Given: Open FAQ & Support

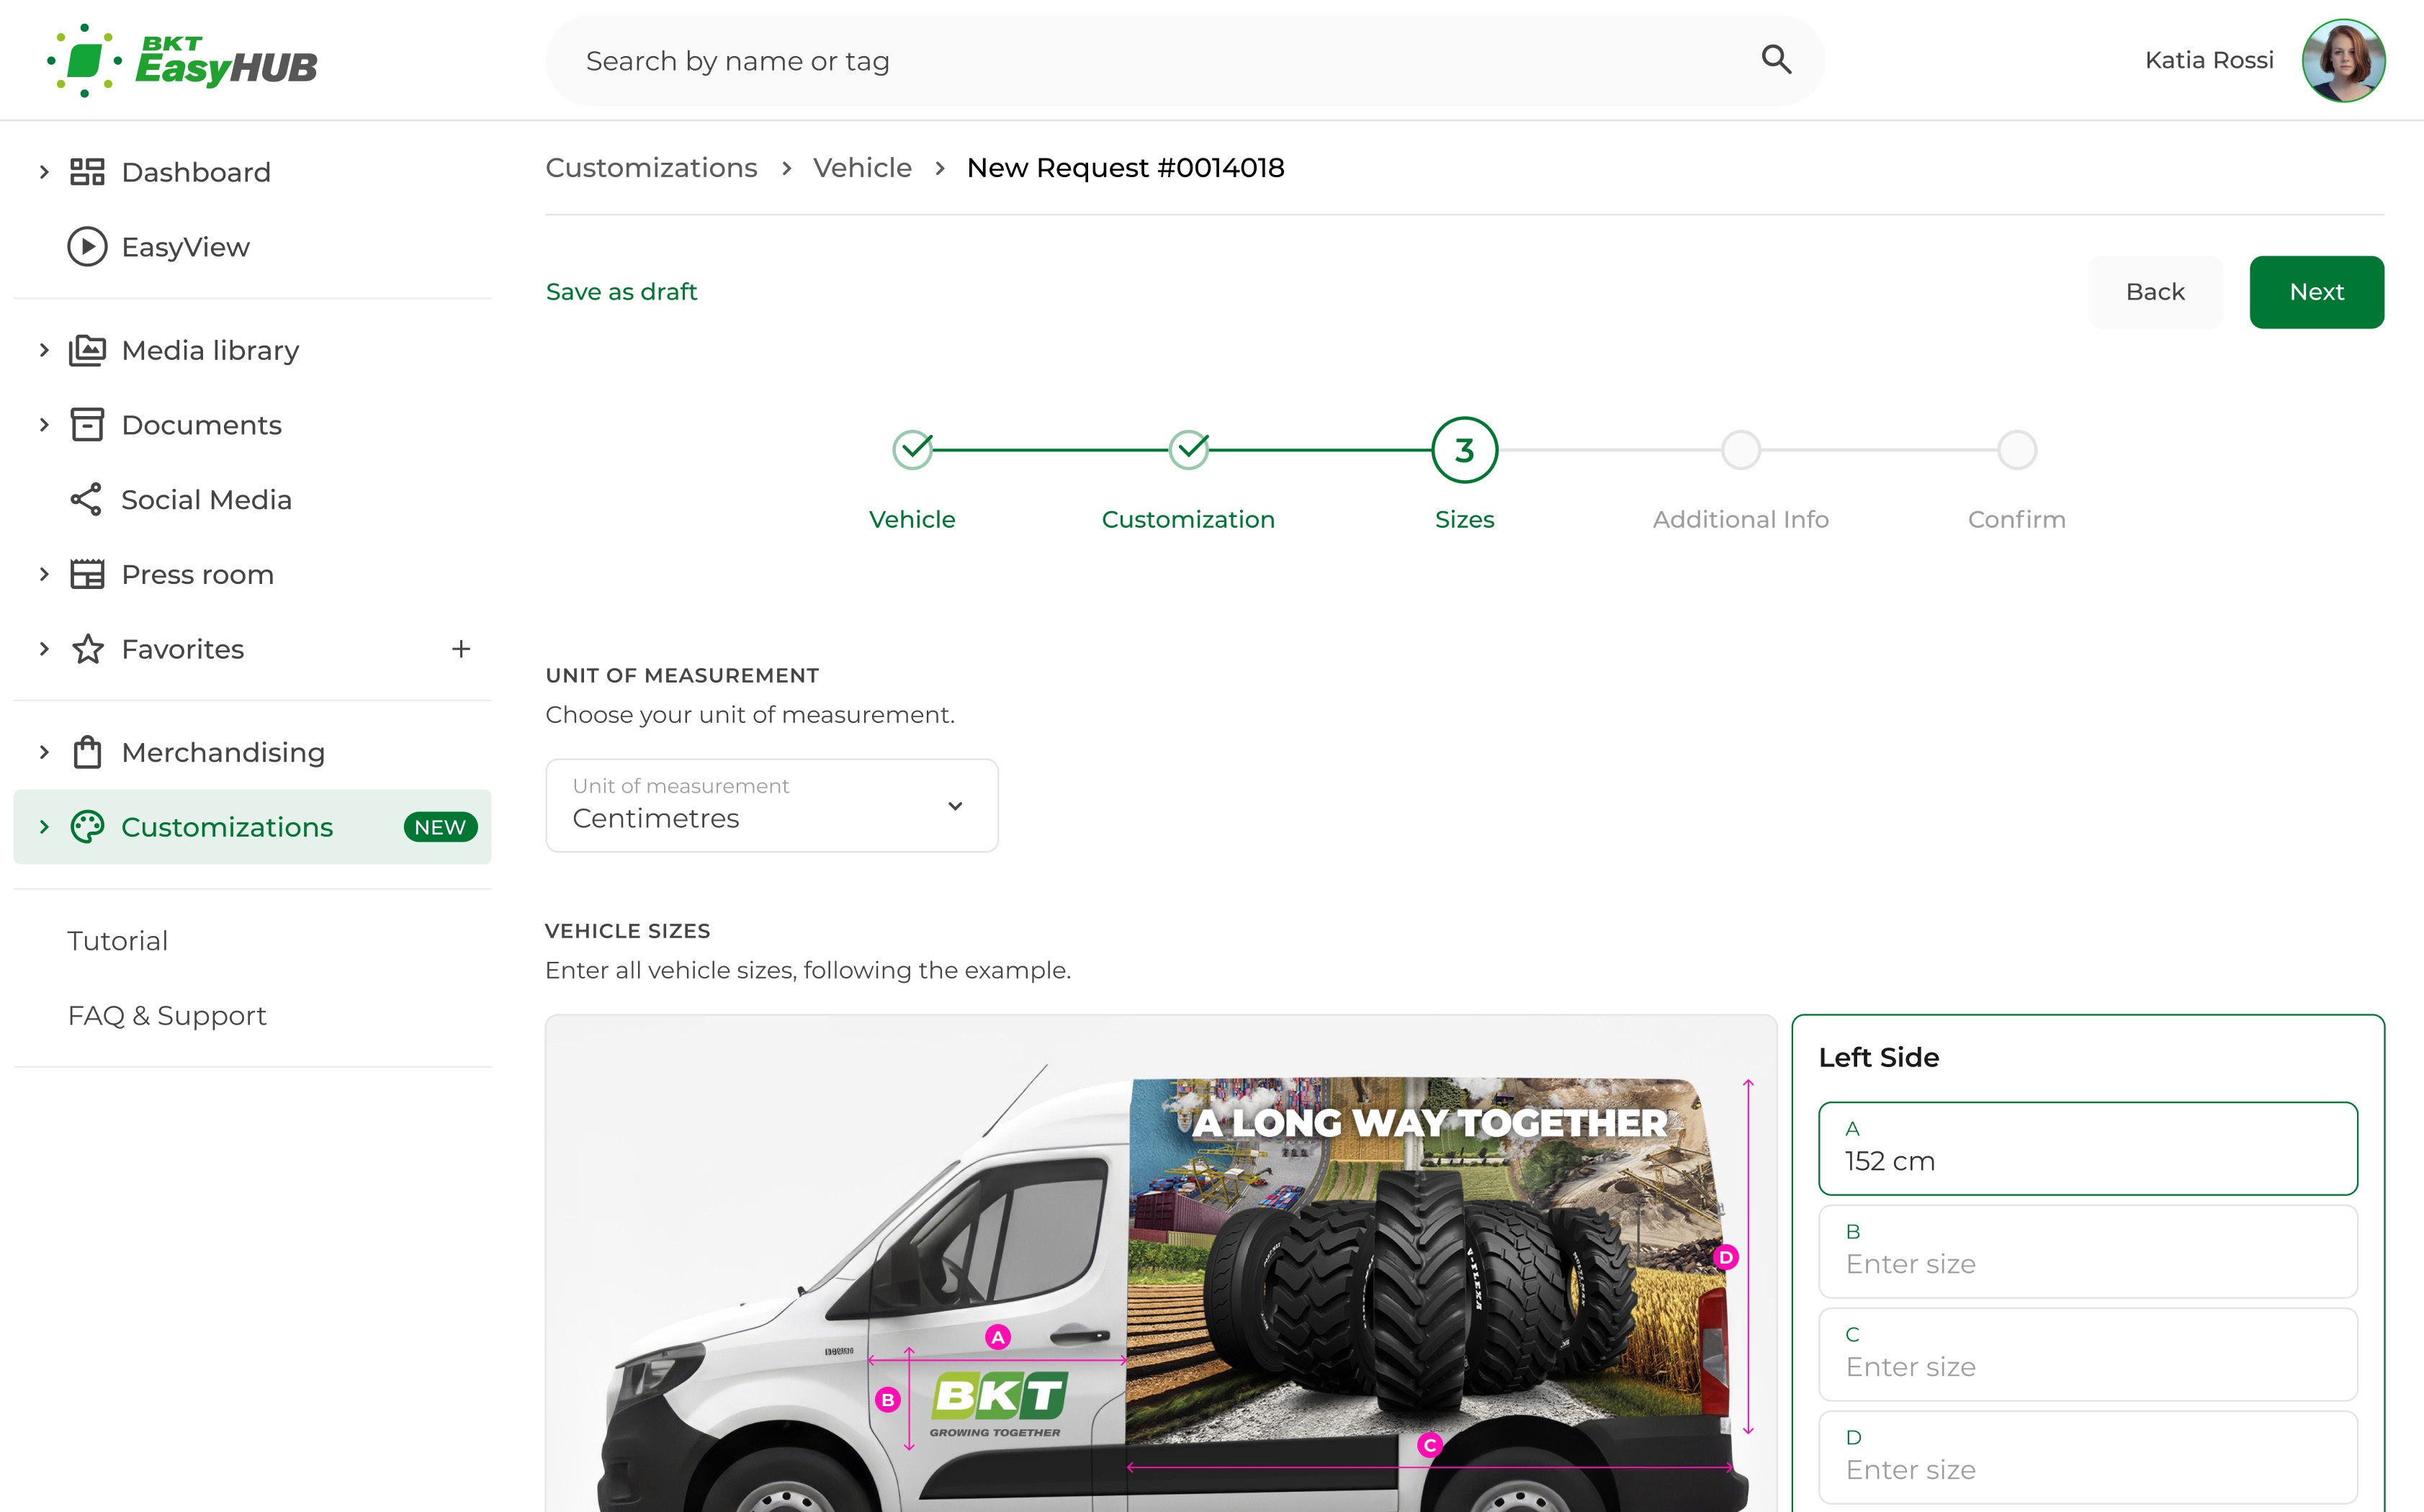Looking at the screenshot, I should coord(167,1016).
